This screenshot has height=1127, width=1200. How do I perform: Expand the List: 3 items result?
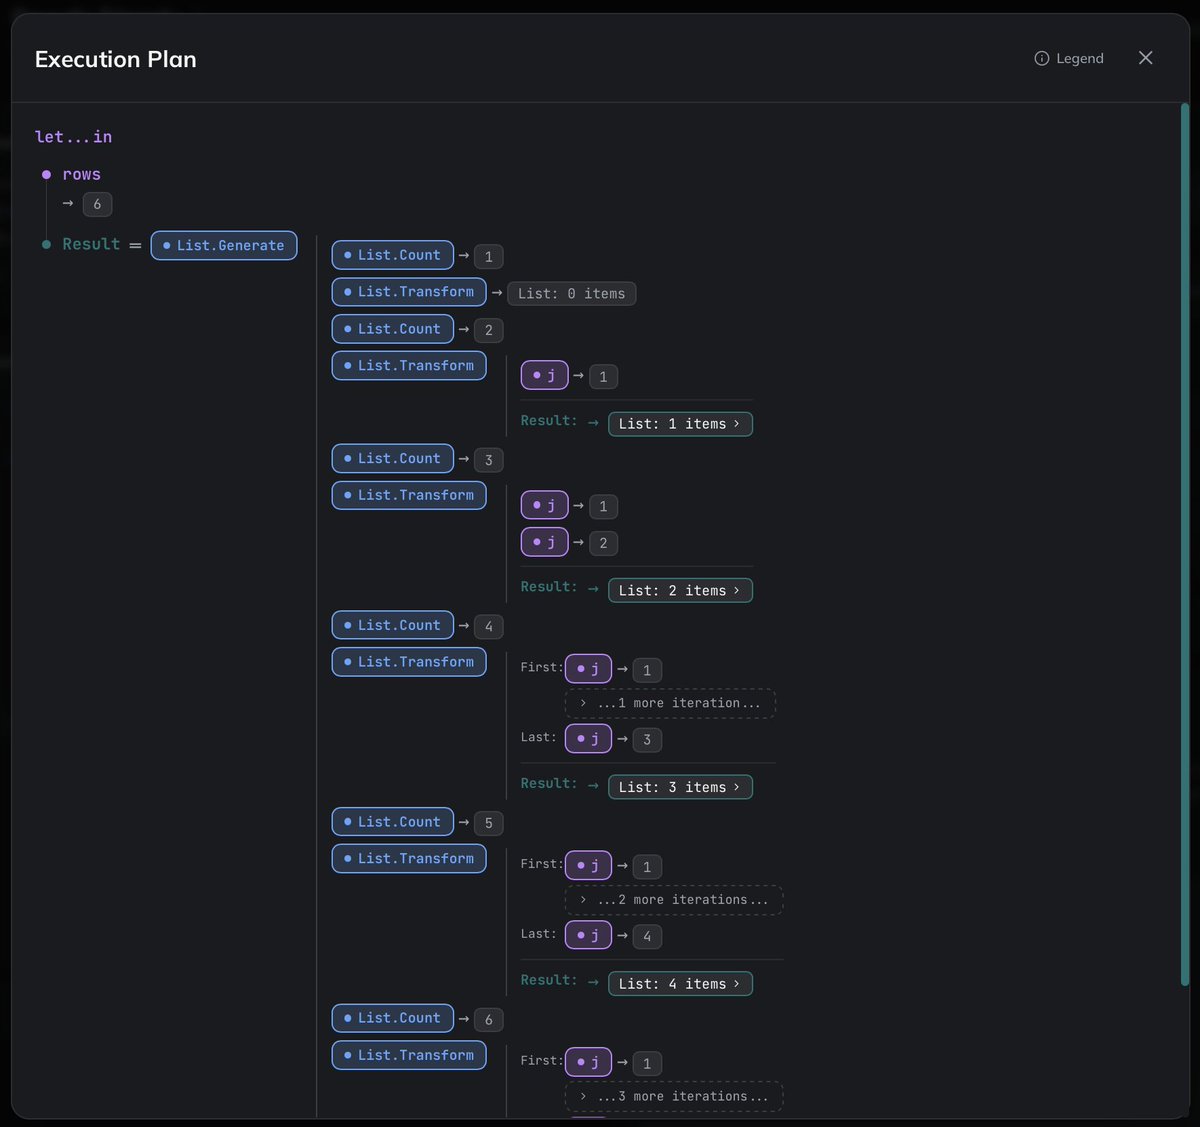pos(680,787)
